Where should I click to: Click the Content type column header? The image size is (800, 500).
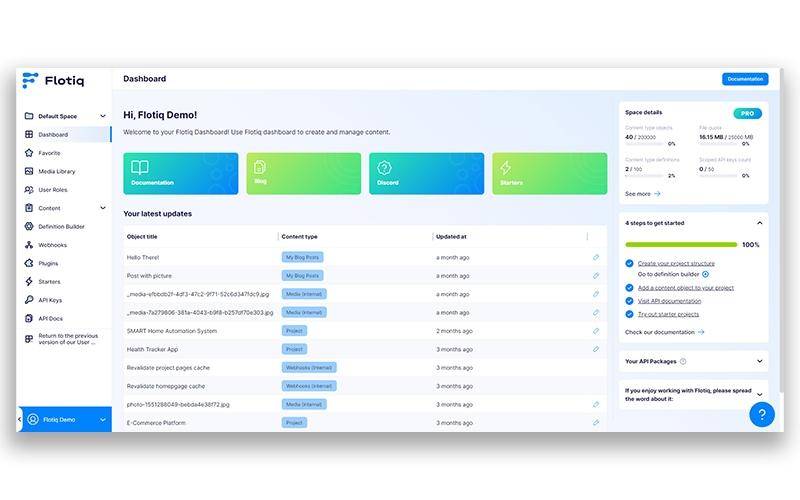299,237
